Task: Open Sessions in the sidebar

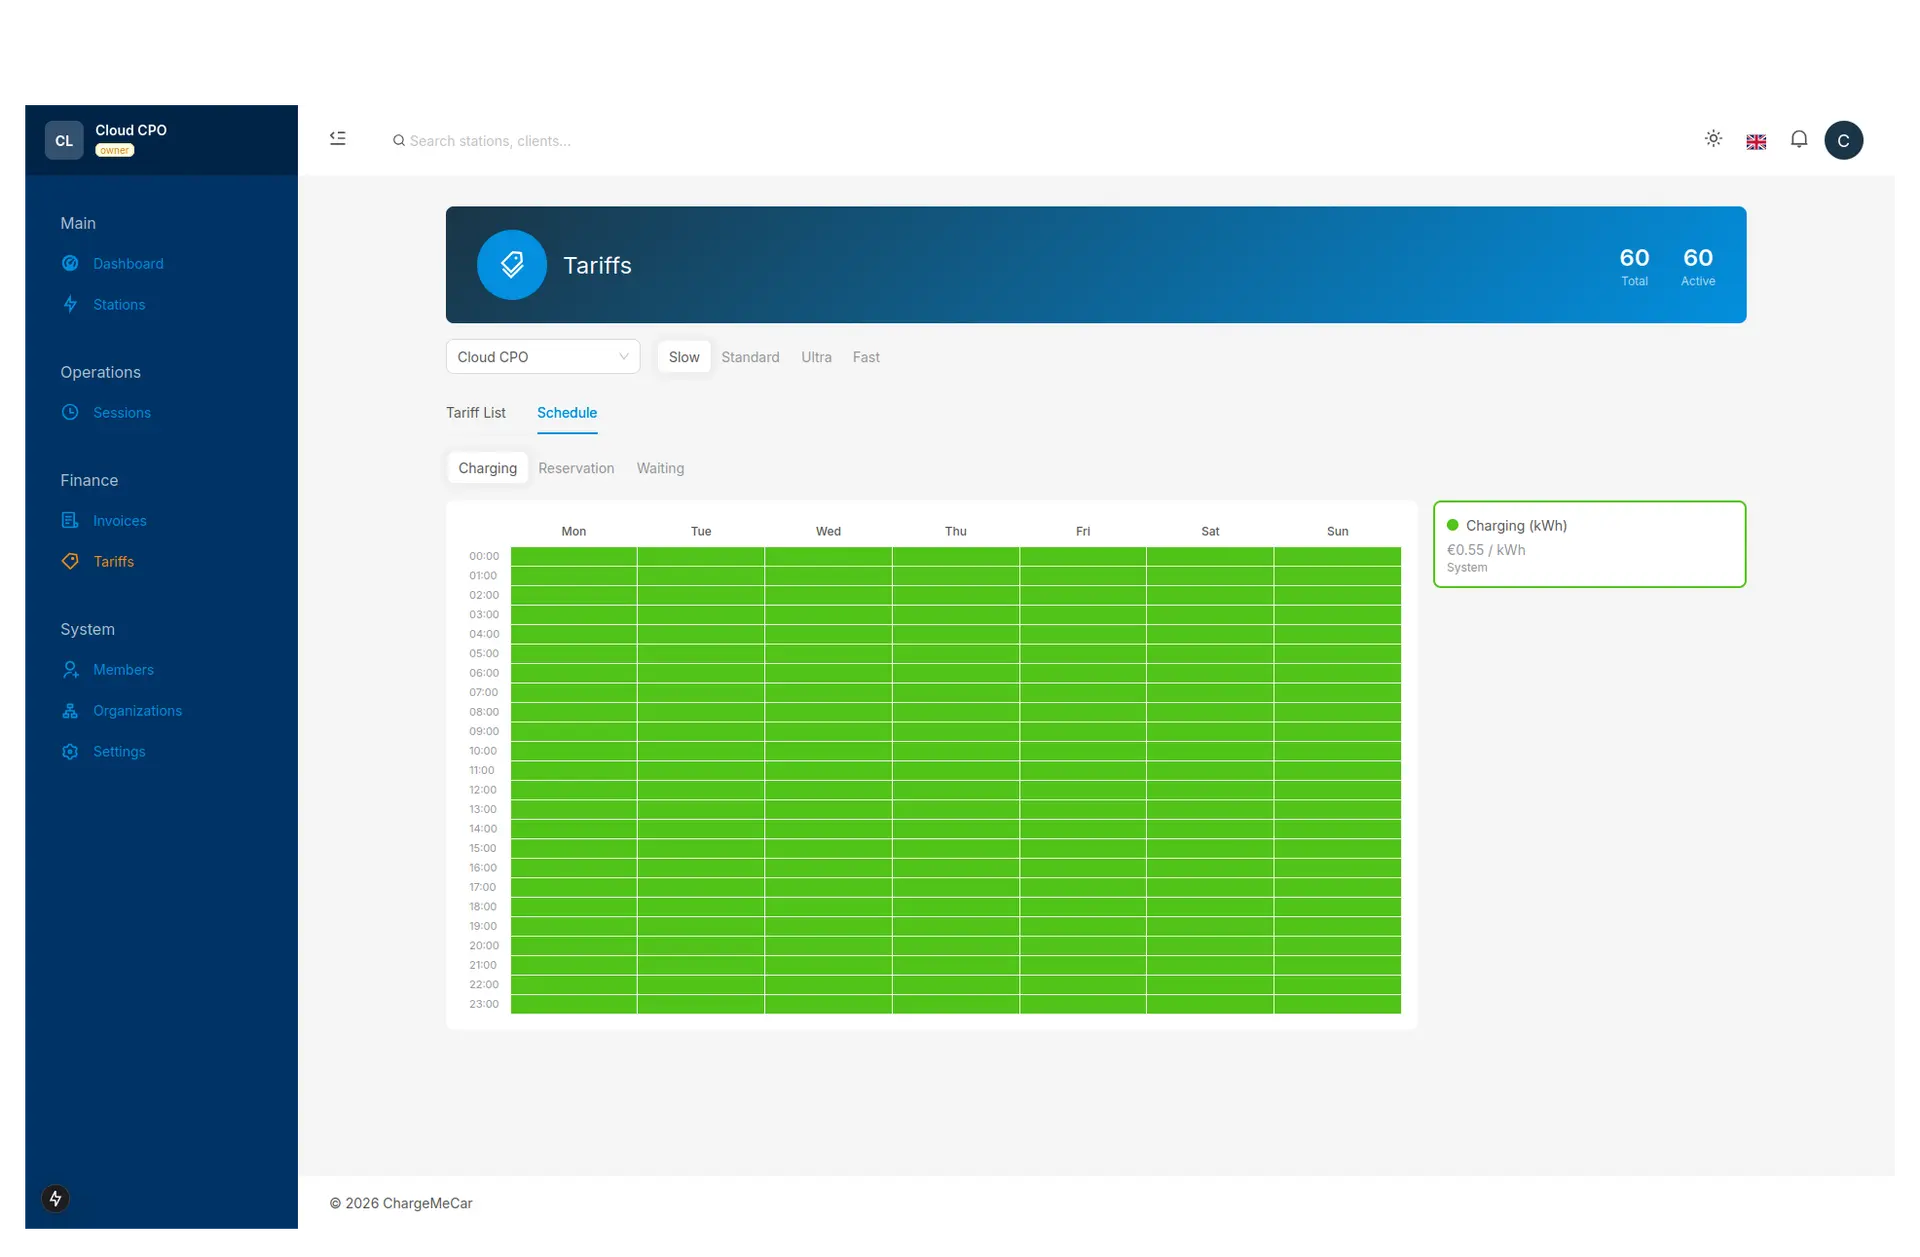Action: pyautogui.click(x=122, y=413)
